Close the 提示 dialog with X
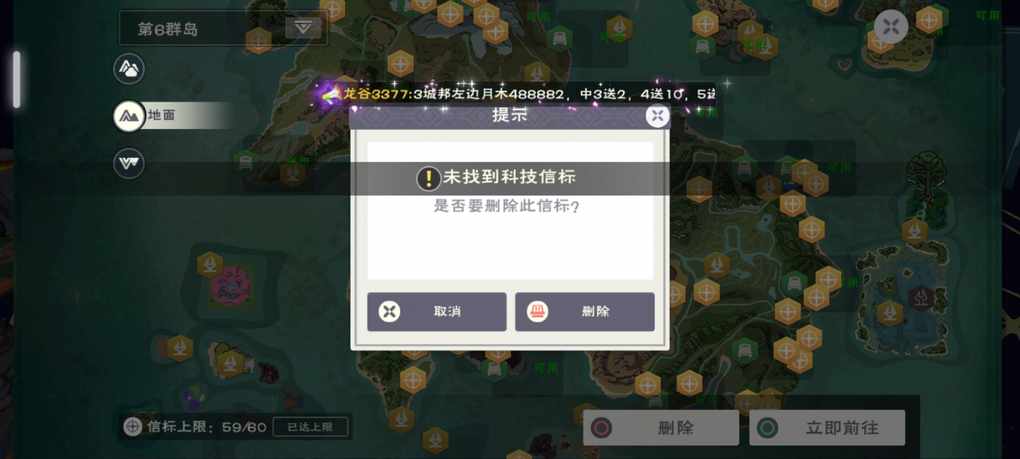 [x=658, y=116]
